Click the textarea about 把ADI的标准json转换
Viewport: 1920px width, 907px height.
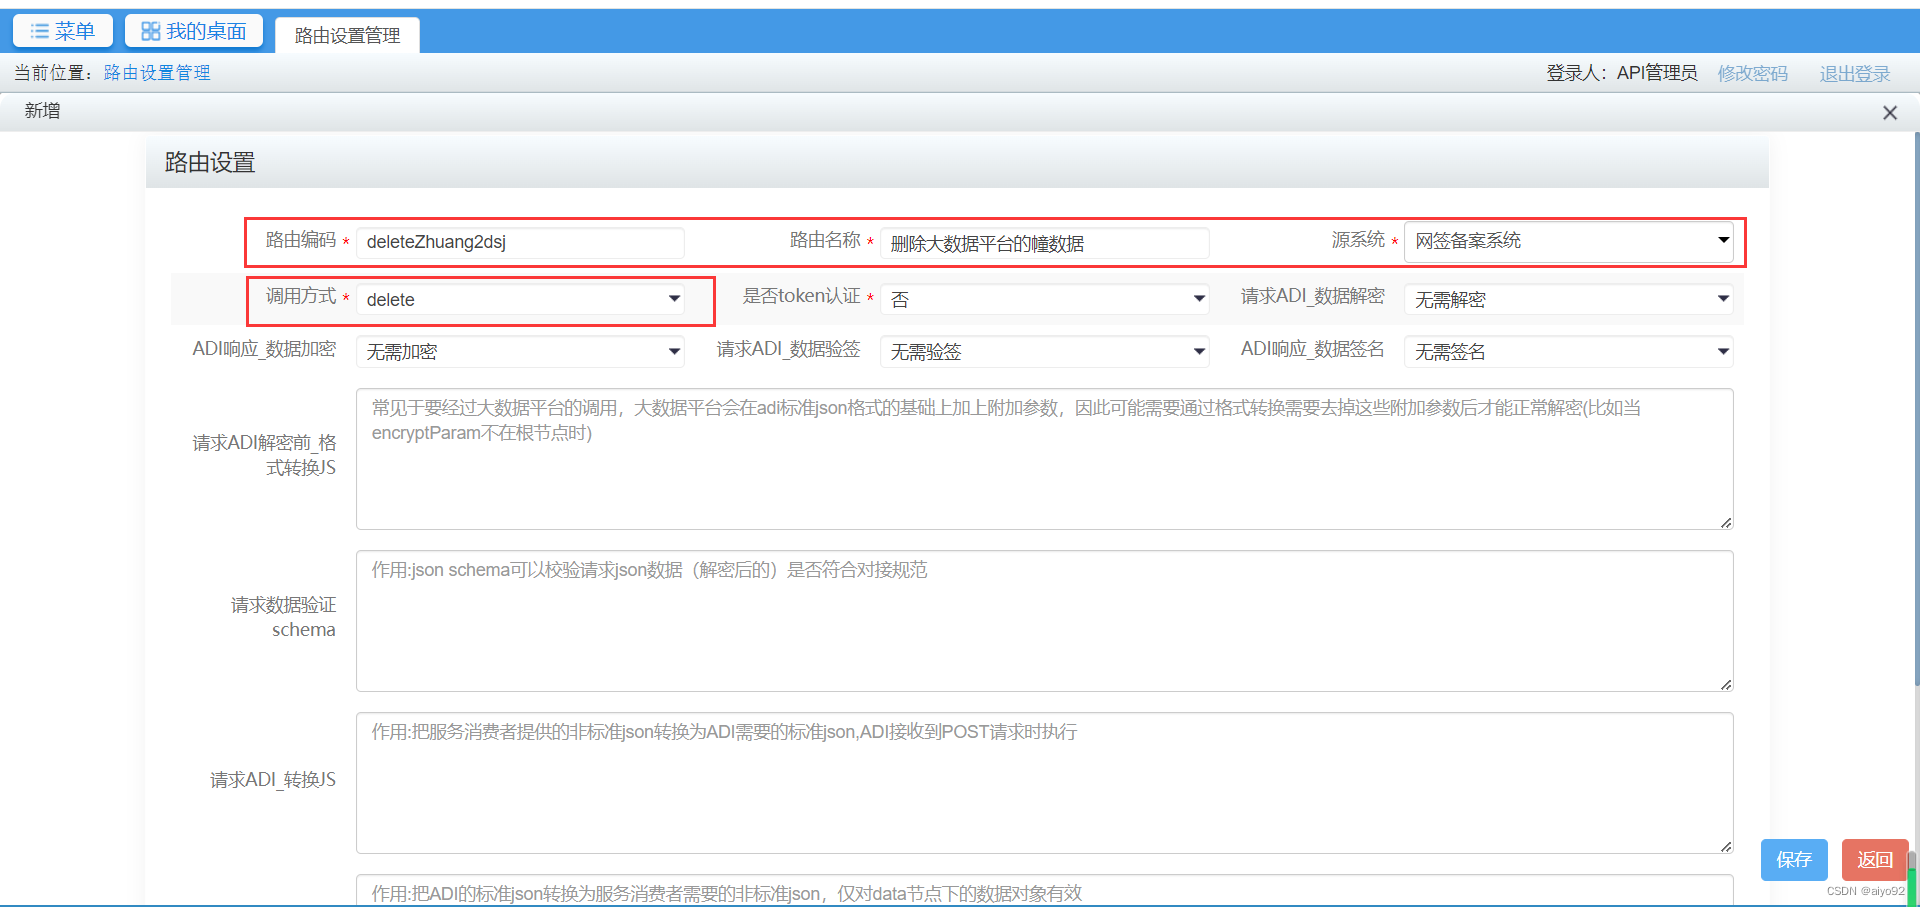click(x=1044, y=891)
